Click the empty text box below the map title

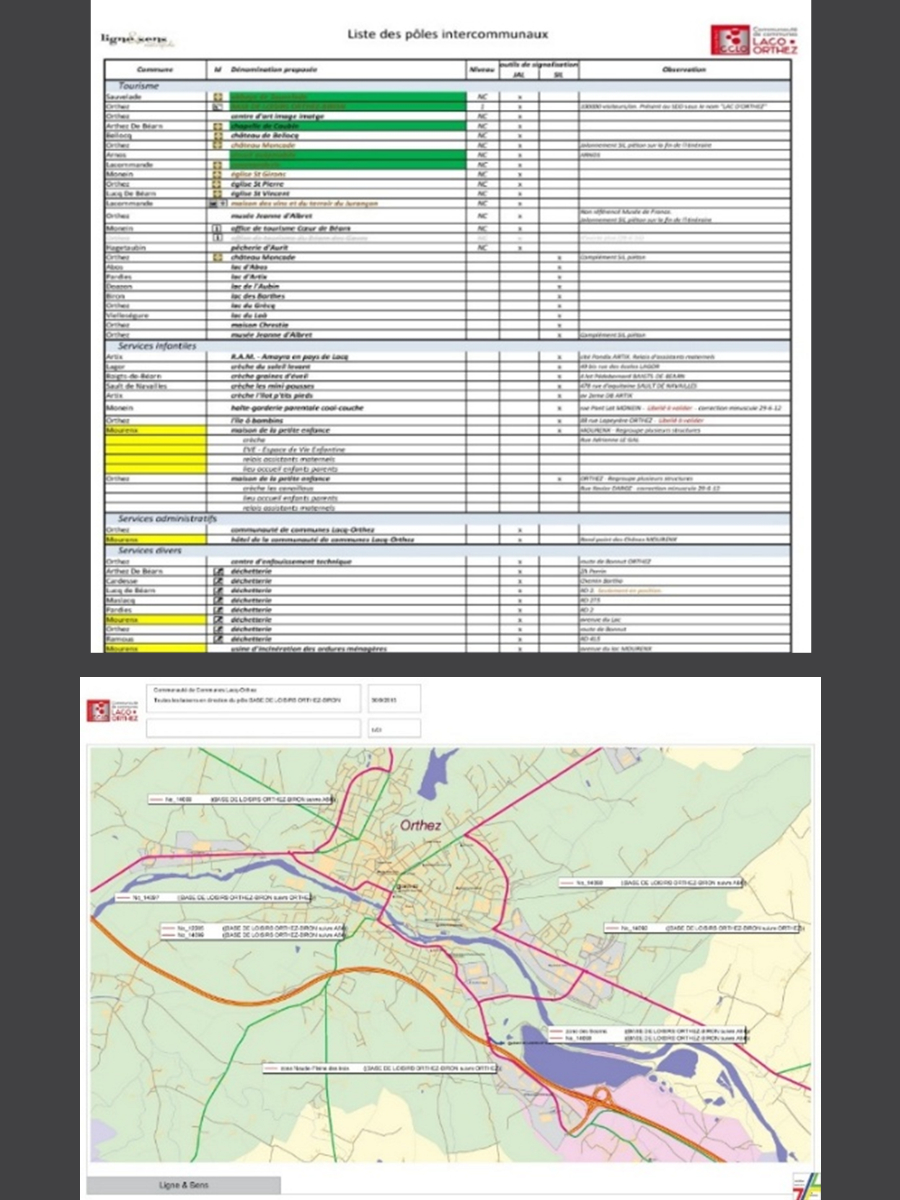tap(253, 728)
